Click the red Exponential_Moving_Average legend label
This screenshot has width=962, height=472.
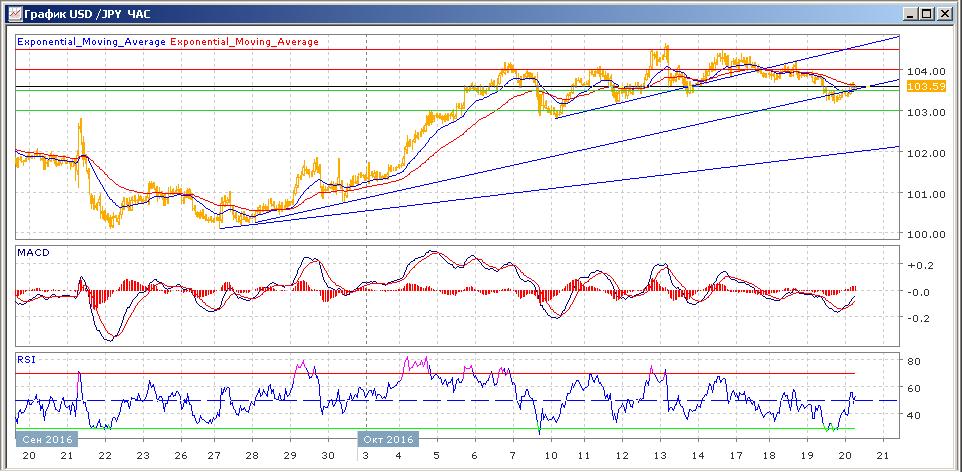coord(244,42)
